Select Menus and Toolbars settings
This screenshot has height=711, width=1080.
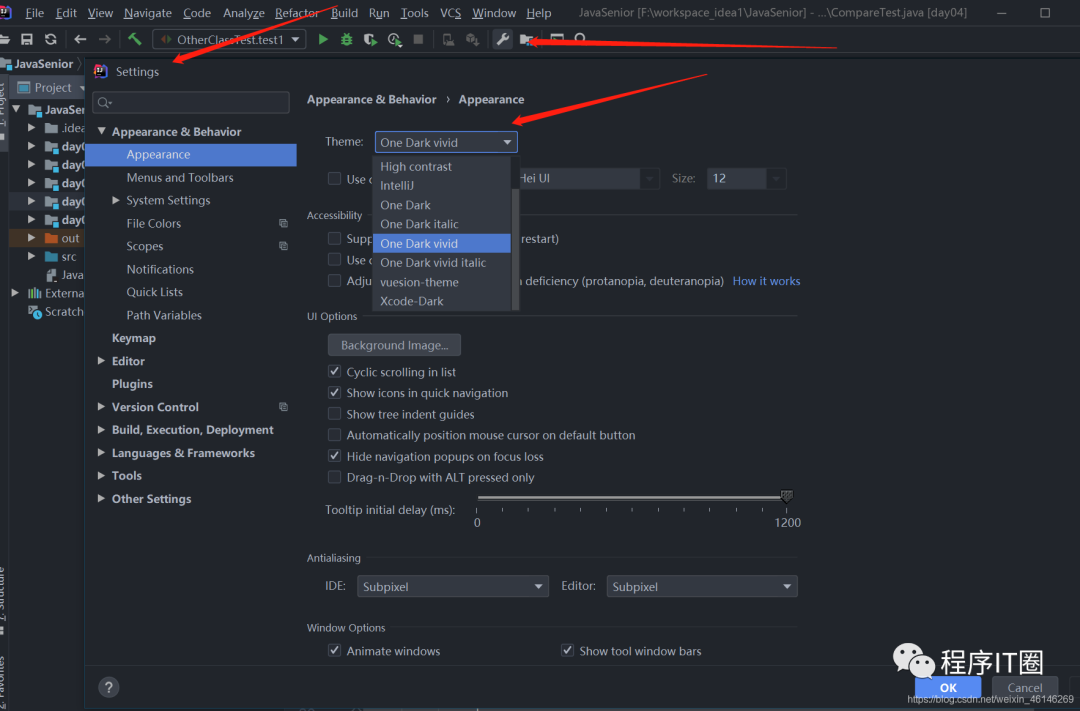180,177
